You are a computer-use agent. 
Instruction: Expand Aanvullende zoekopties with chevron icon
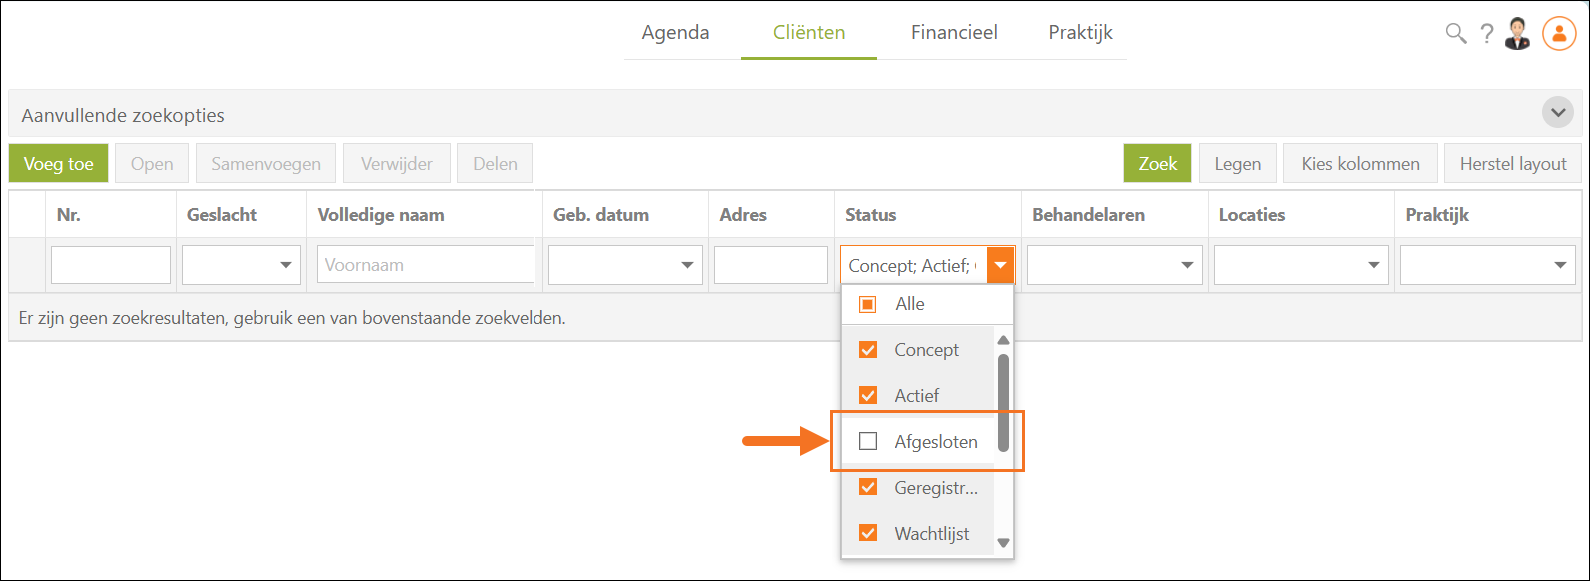click(x=1557, y=112)
